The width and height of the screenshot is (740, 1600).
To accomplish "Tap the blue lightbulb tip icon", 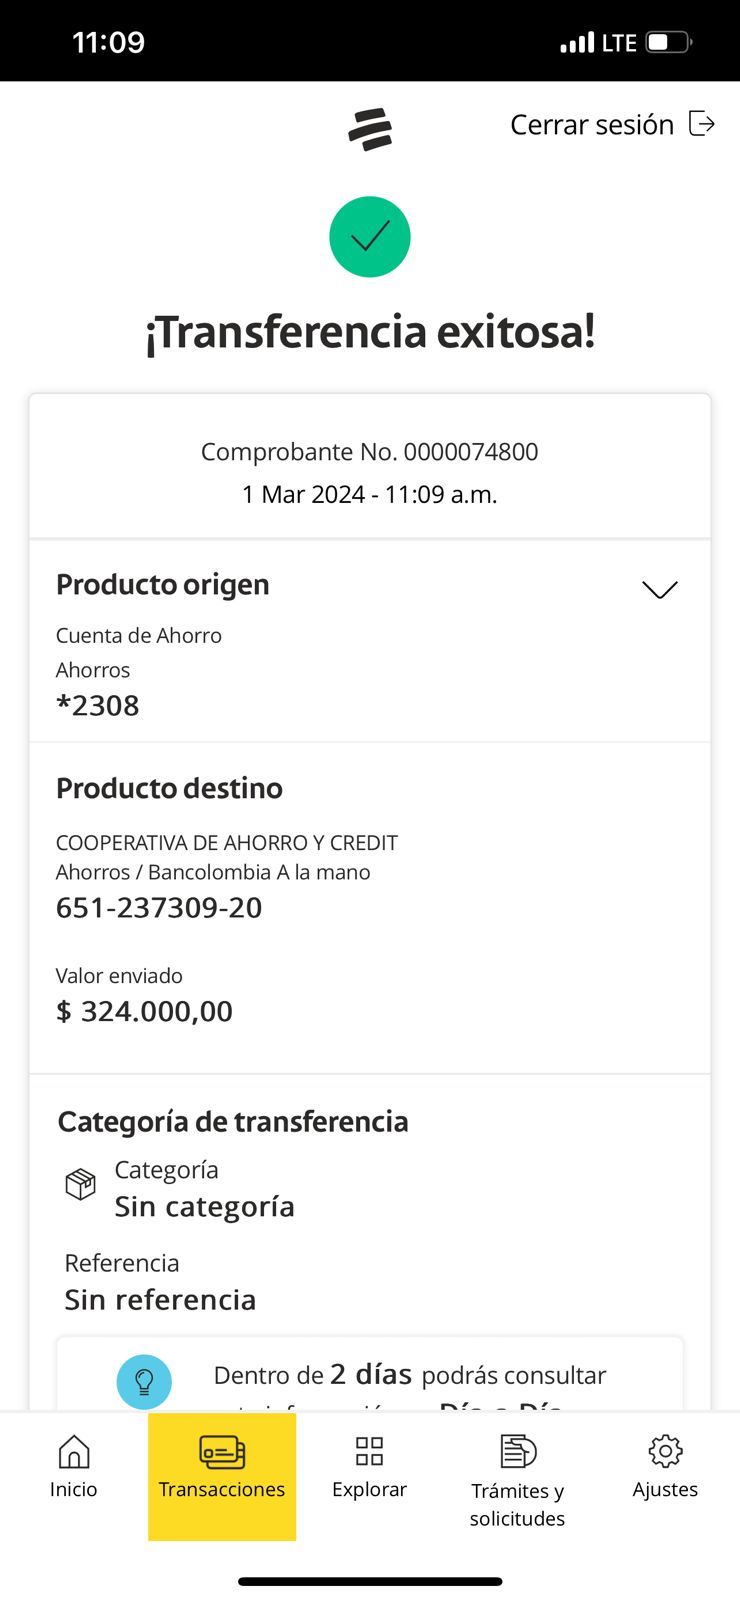I will (144, 1381).
